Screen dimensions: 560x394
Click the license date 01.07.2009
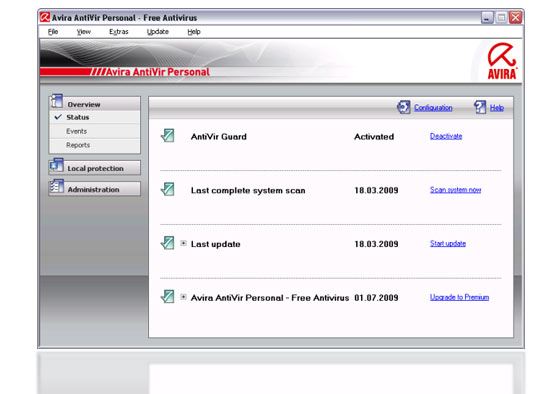(x=376, y=298)
